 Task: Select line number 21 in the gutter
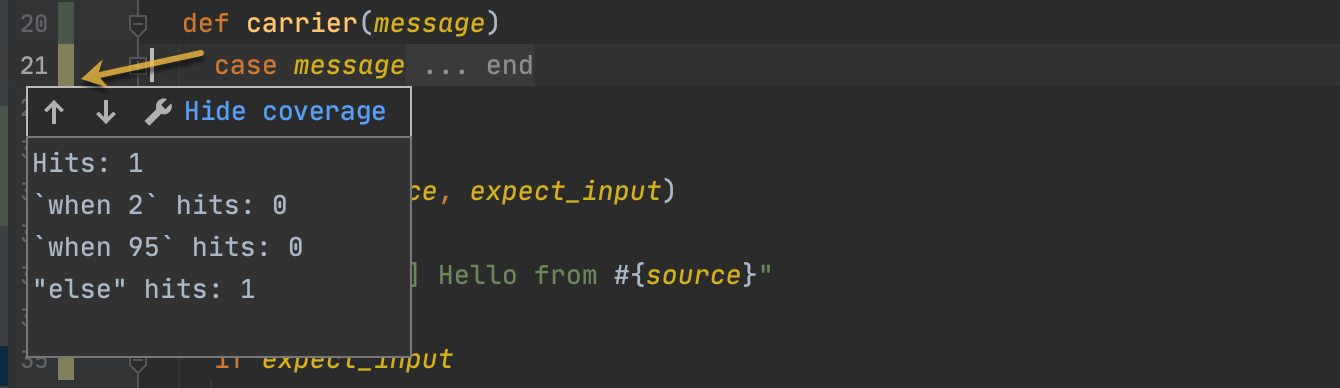[x=33, y=66]
